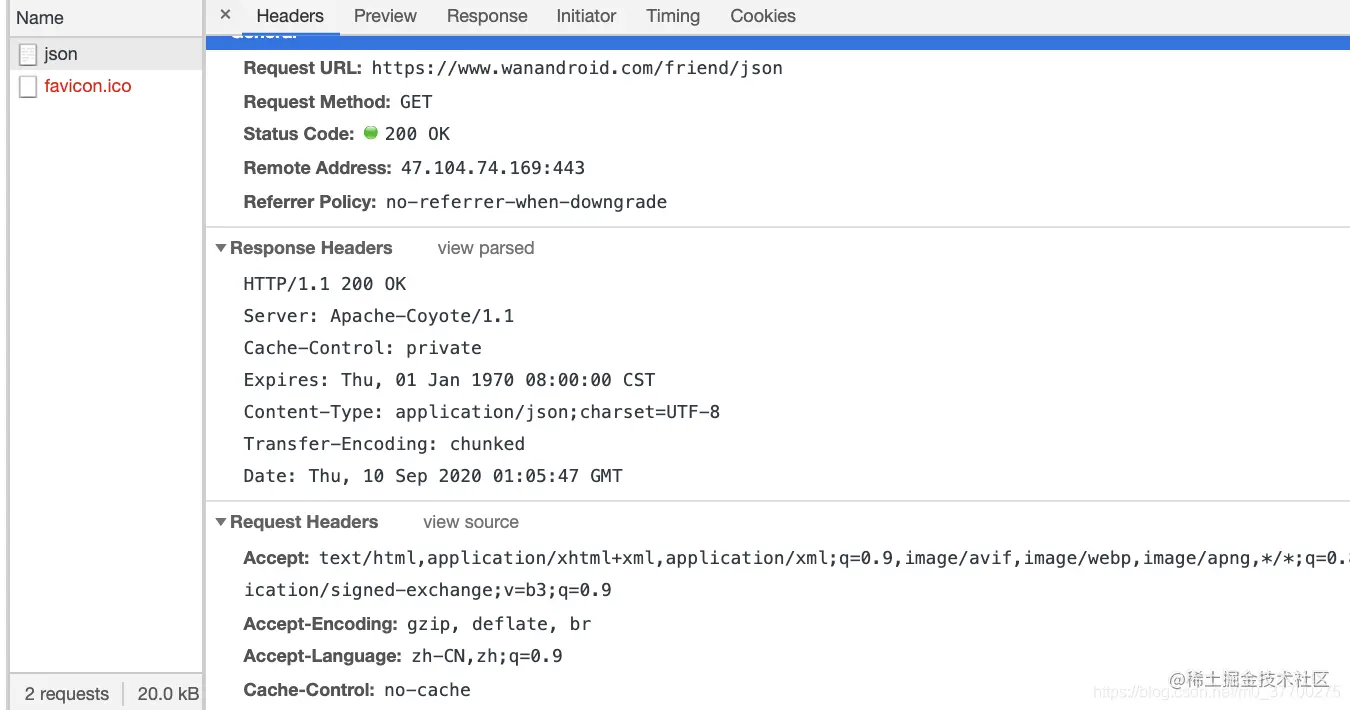1350x710 pixels.
Task: Click the Accept-Language zh-CN value
Action: (487, 656)
